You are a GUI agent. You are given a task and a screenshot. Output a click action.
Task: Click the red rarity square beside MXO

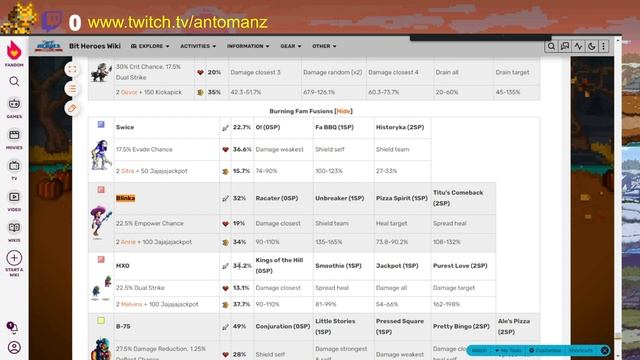101,259
